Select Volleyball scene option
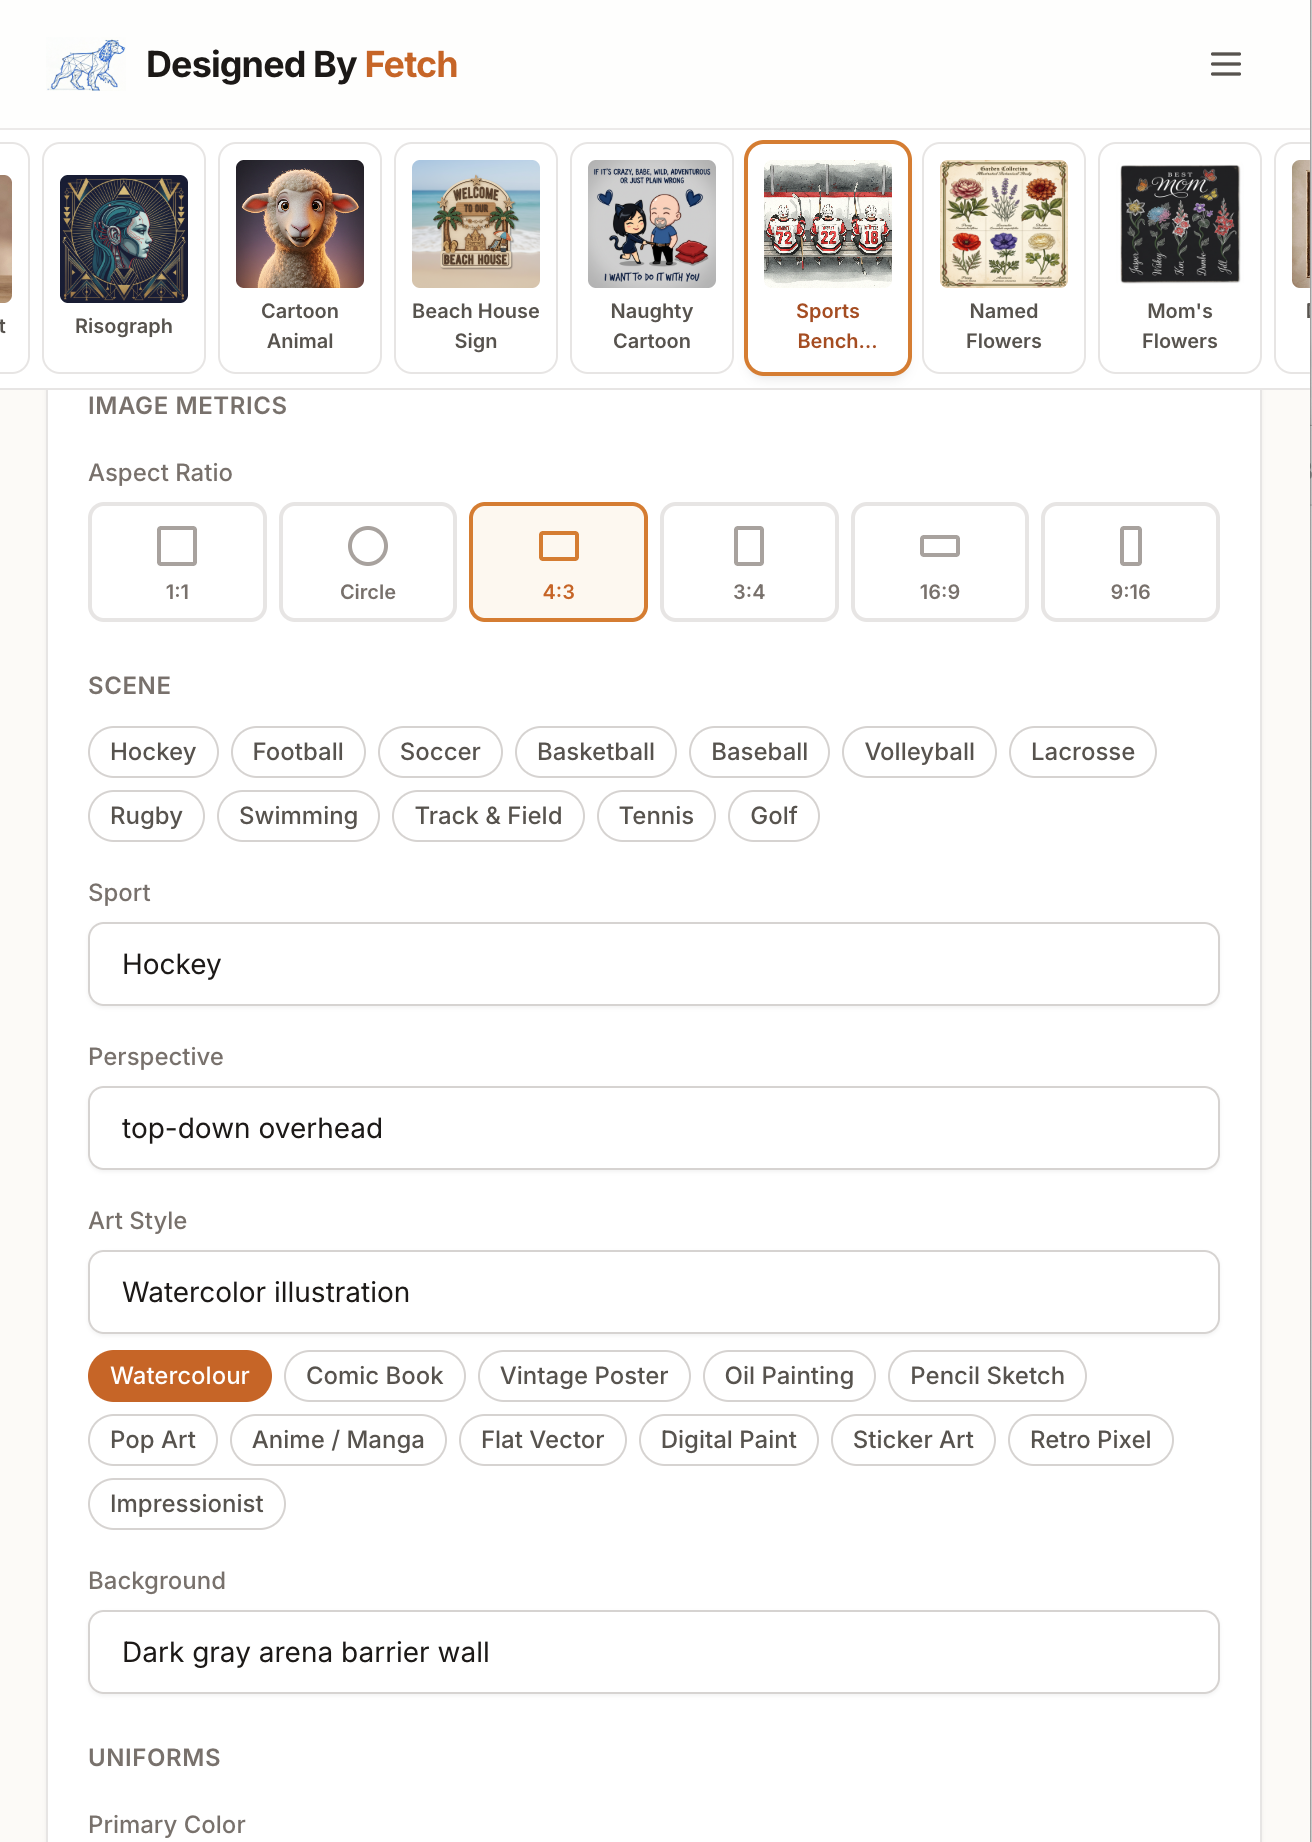 tap(920, 752)
